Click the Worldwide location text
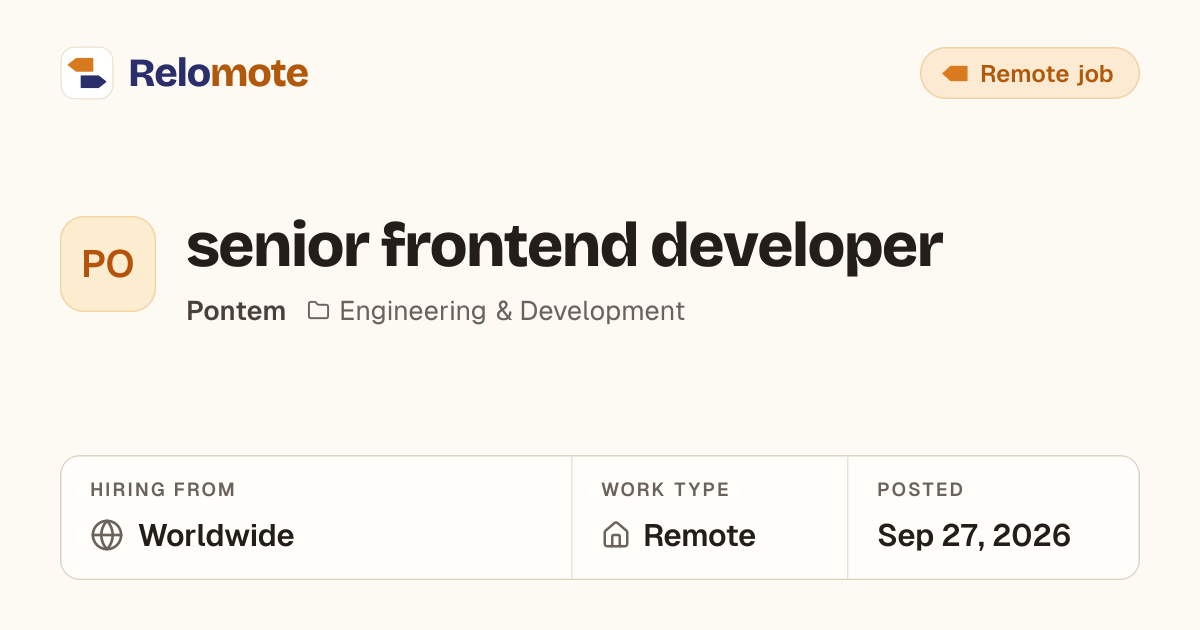 216,535
